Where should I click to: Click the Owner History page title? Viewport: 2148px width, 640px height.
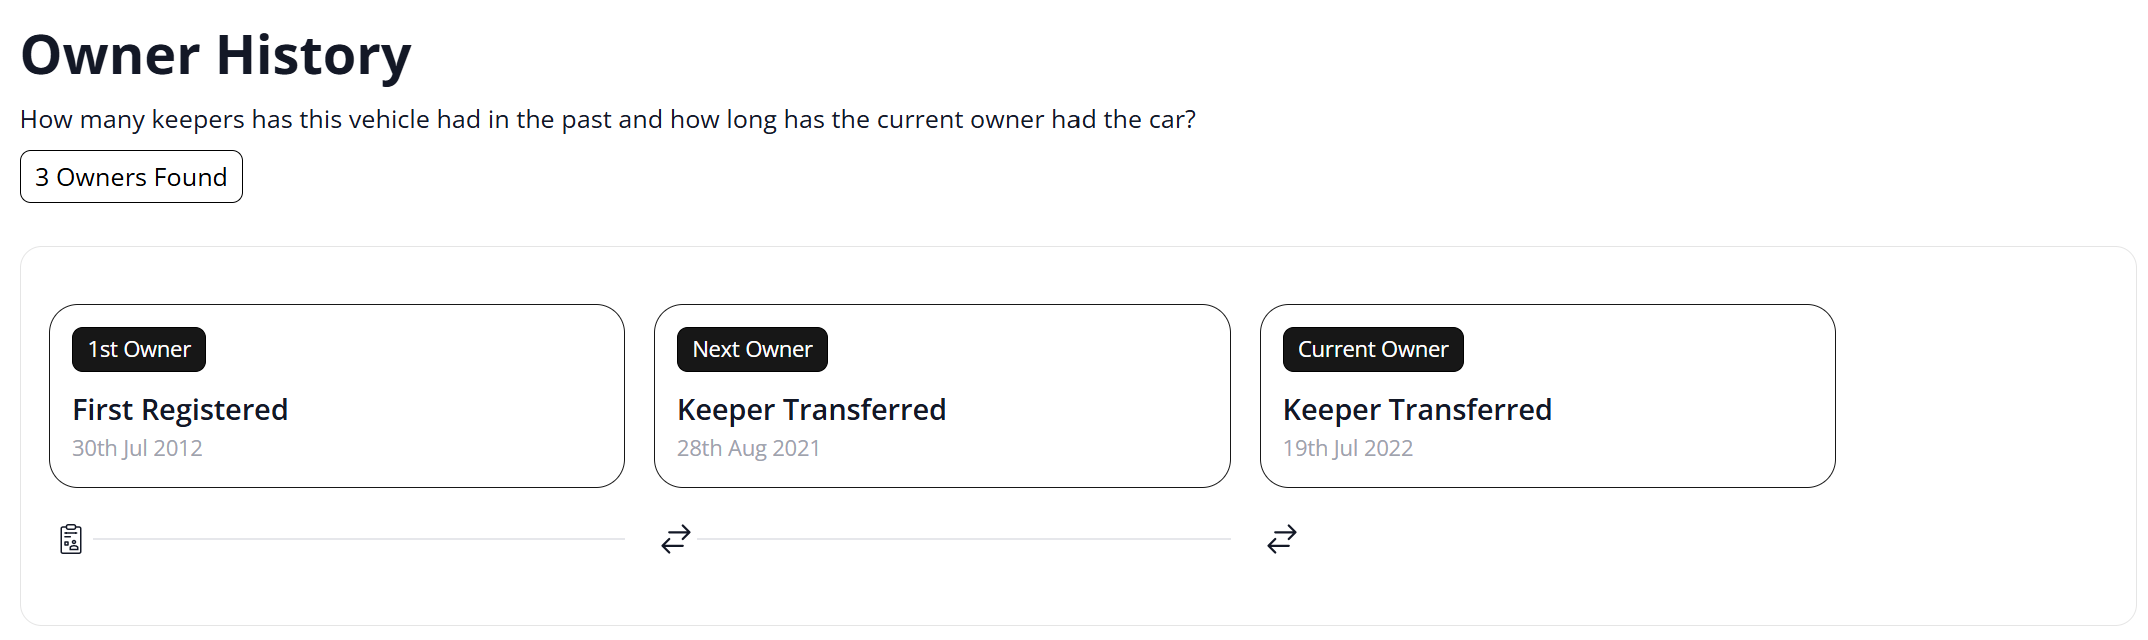(216, 55)
